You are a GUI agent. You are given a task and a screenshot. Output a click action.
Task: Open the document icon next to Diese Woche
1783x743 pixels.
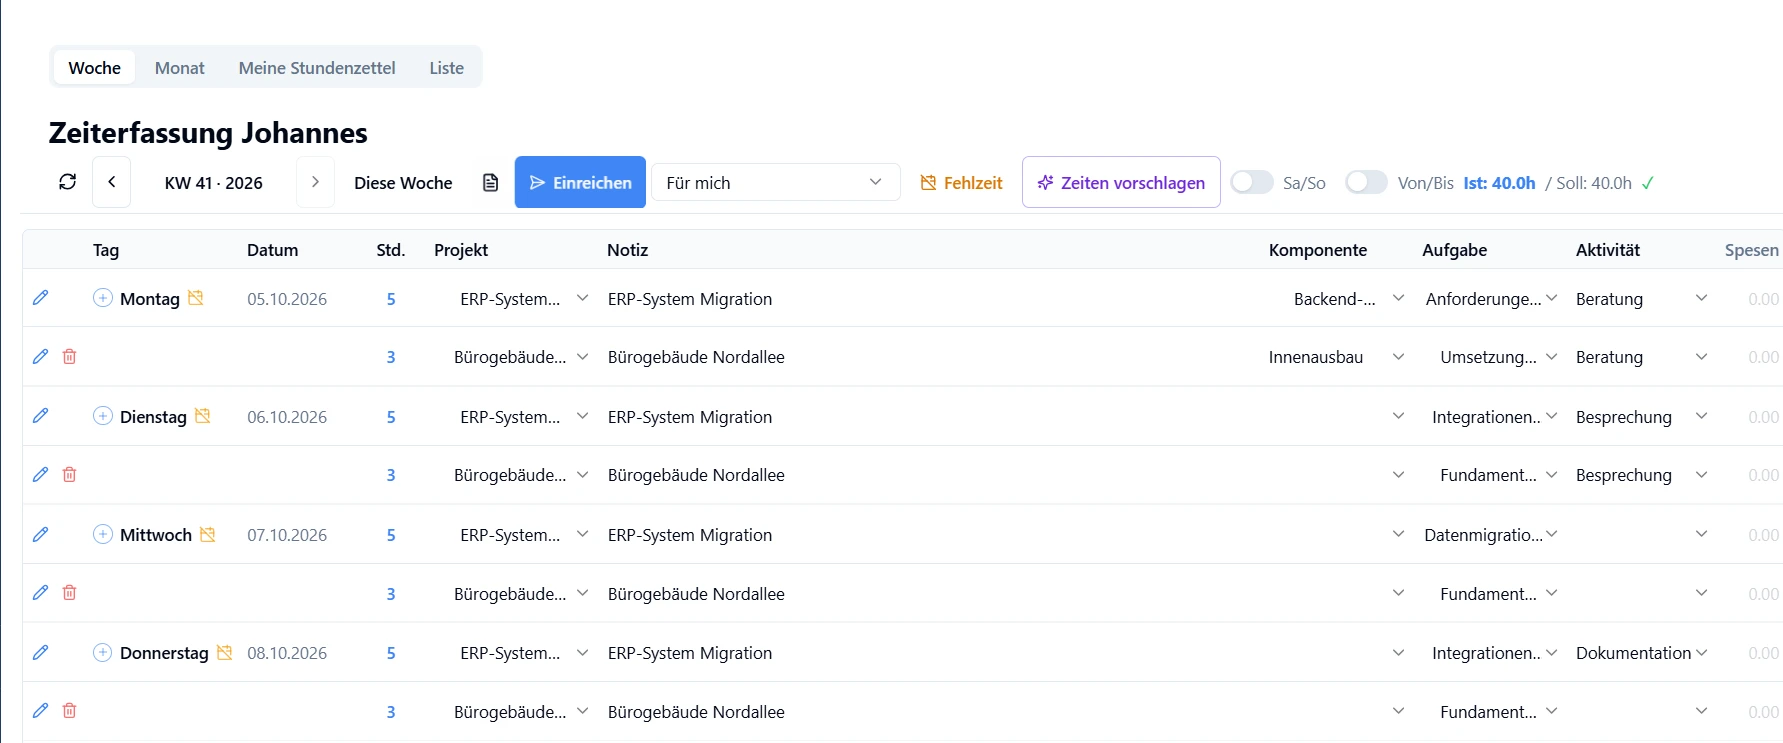490,182
